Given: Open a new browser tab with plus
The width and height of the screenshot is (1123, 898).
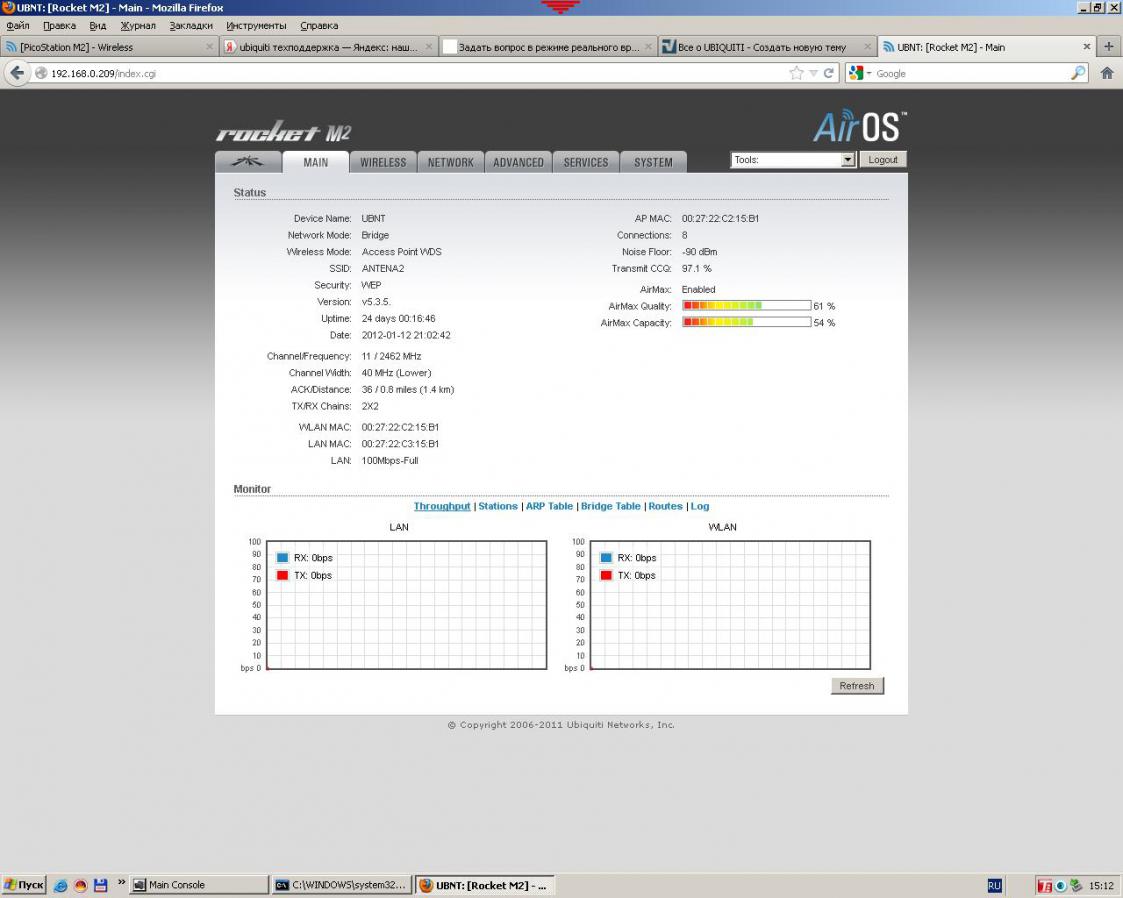Looking at the screenshot, I should point(1109,47).
